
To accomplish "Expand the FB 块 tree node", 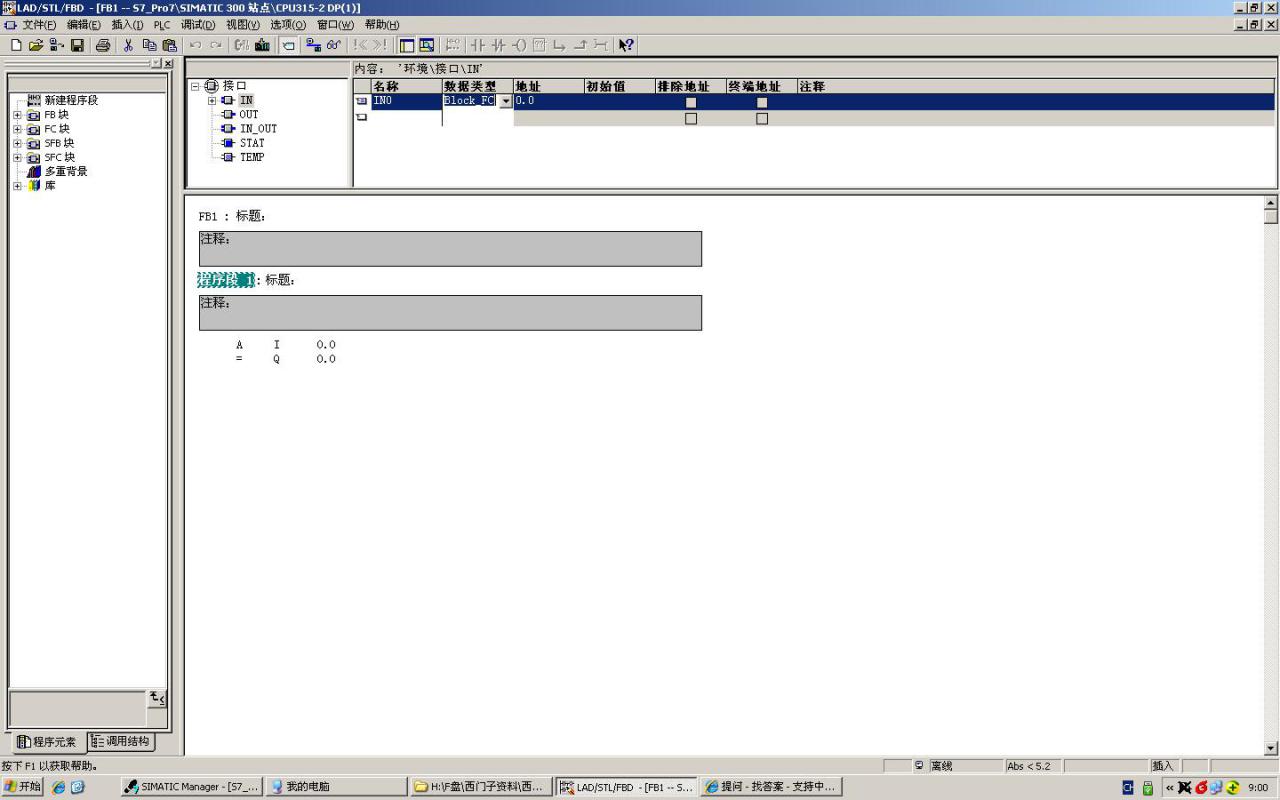I will [17, 115].
